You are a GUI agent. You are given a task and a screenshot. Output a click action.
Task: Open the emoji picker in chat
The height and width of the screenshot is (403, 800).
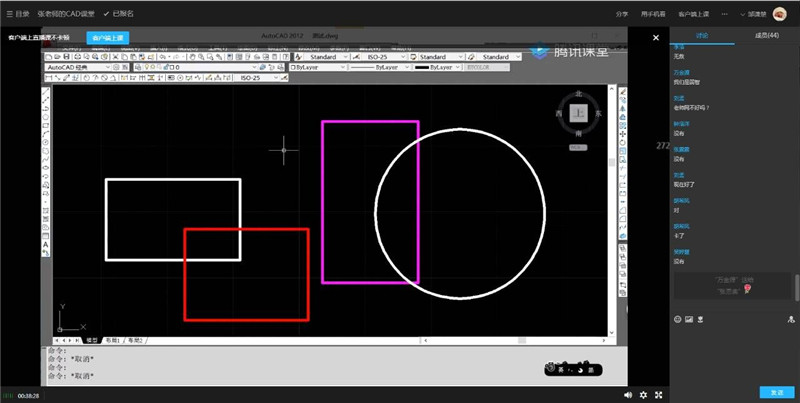coord(677,319)
